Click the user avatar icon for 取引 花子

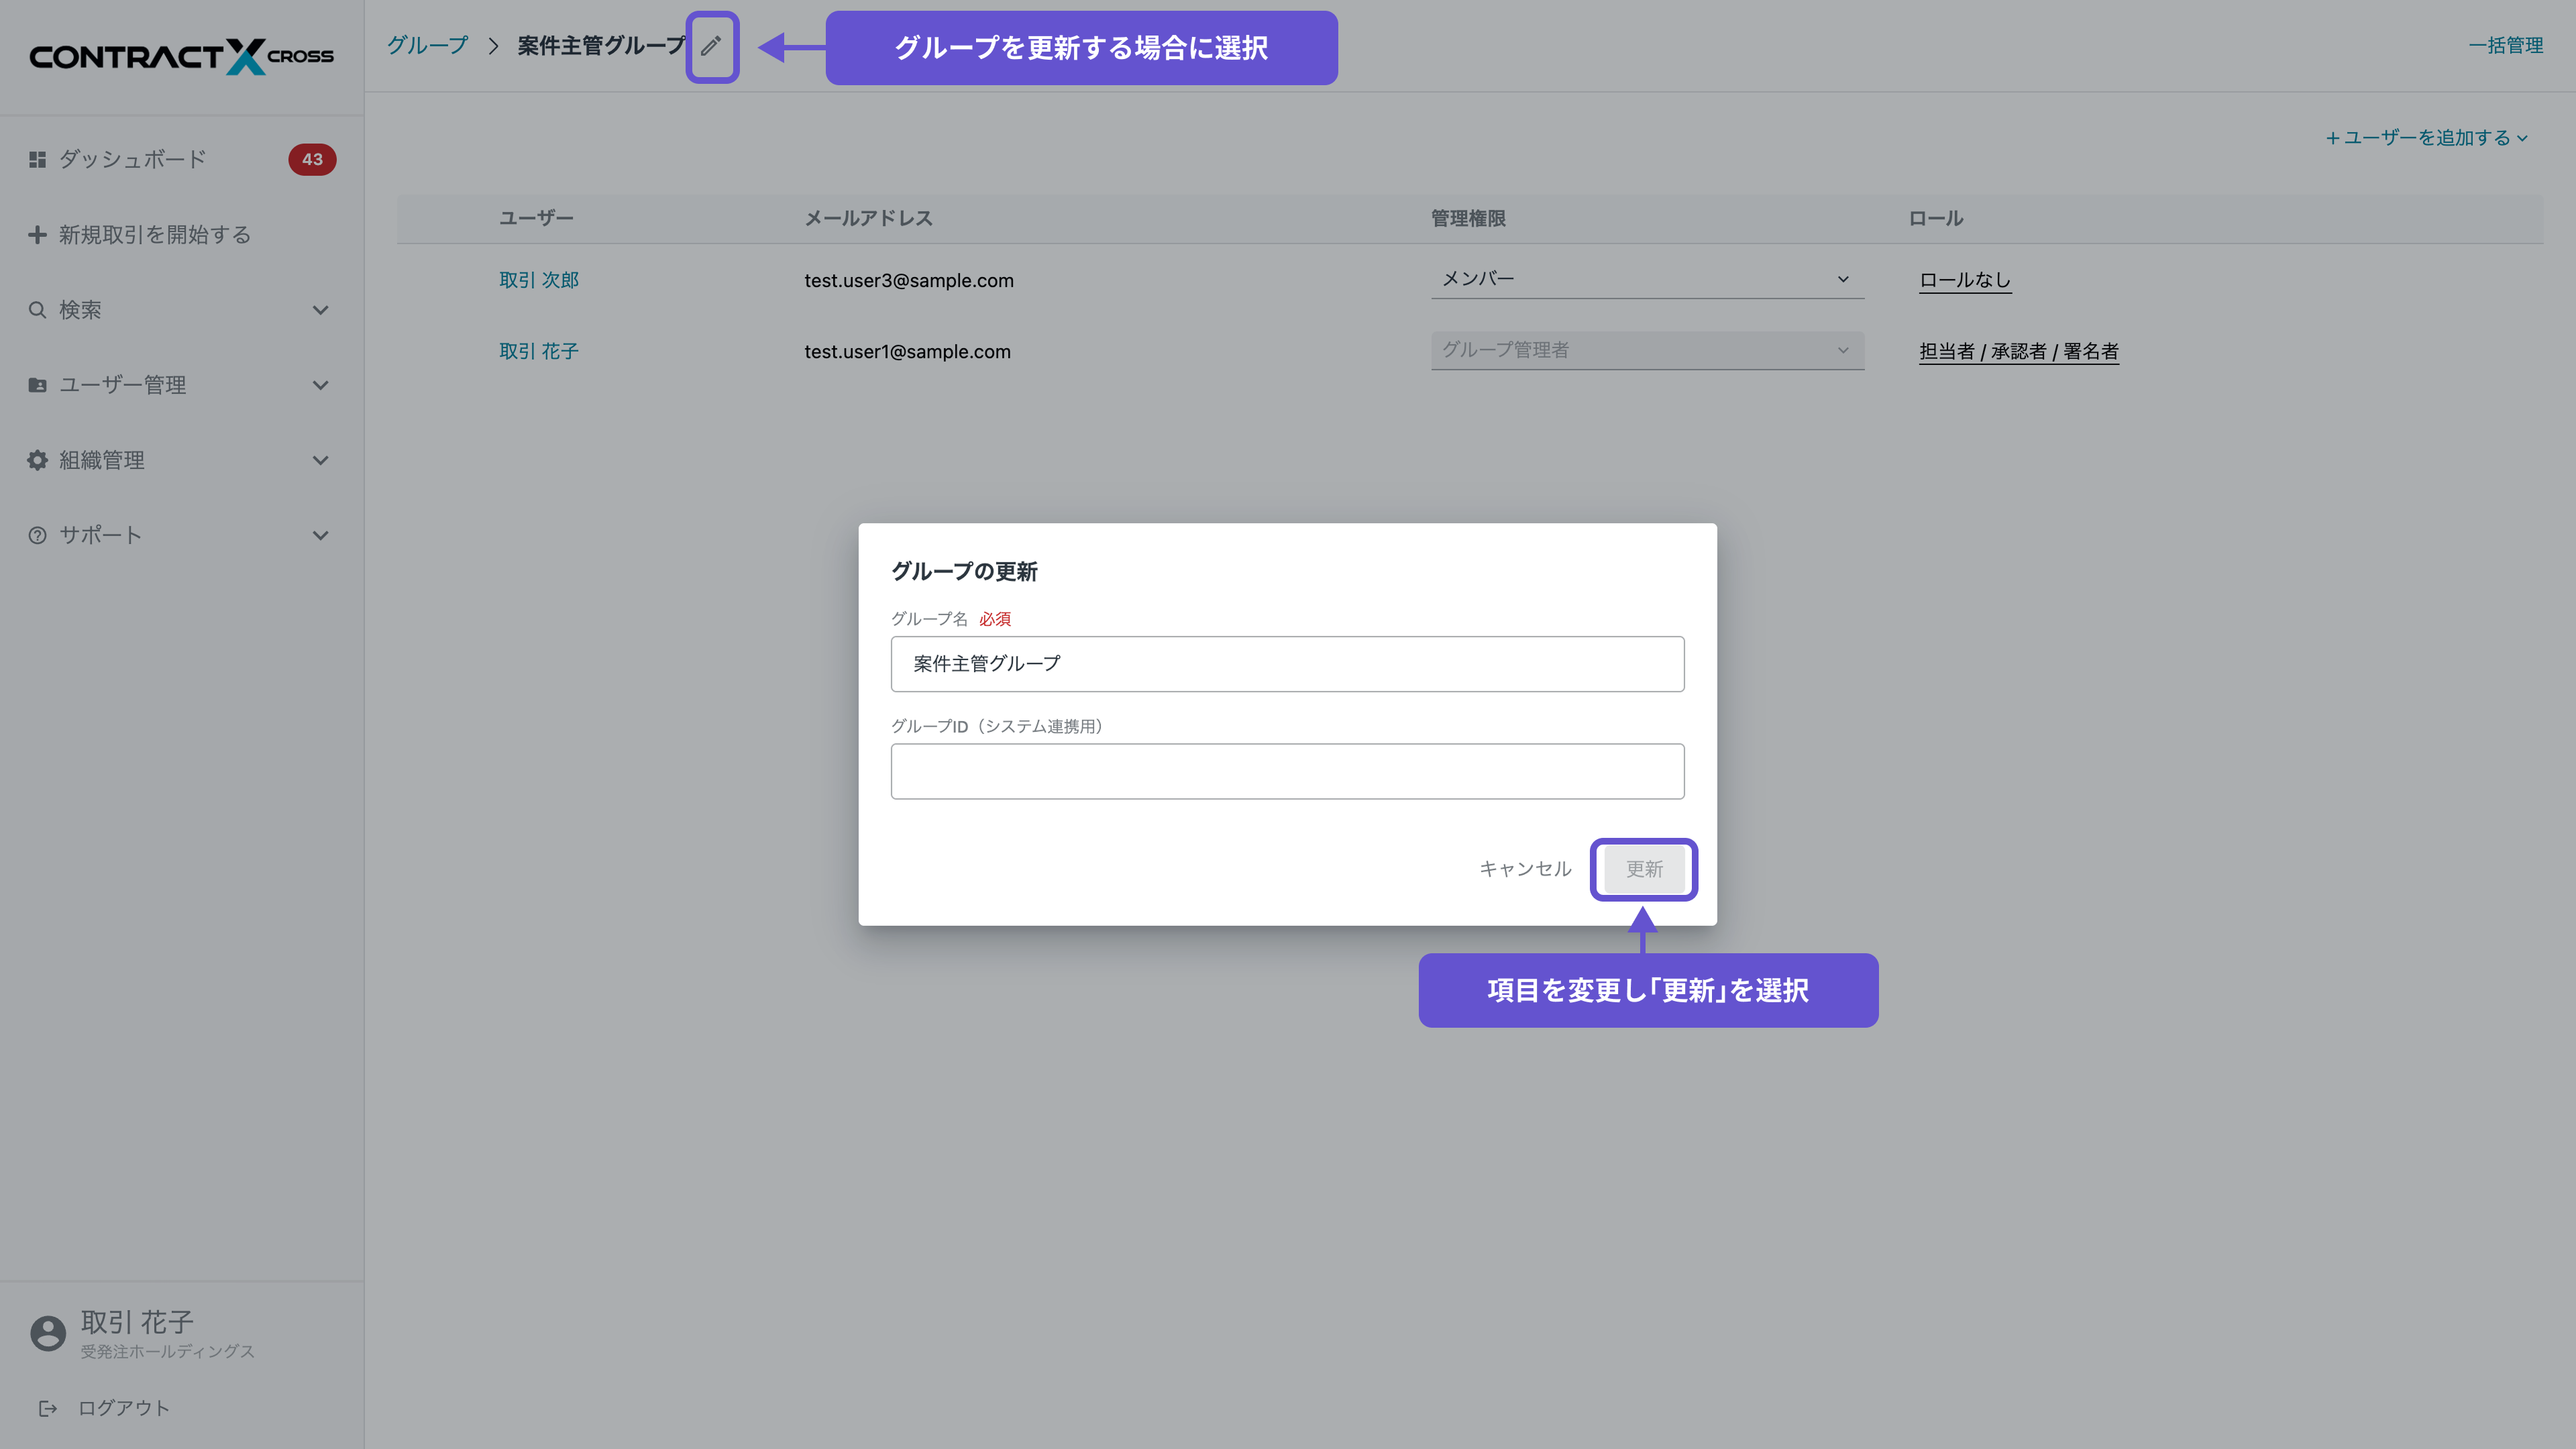pos(47,1333)
